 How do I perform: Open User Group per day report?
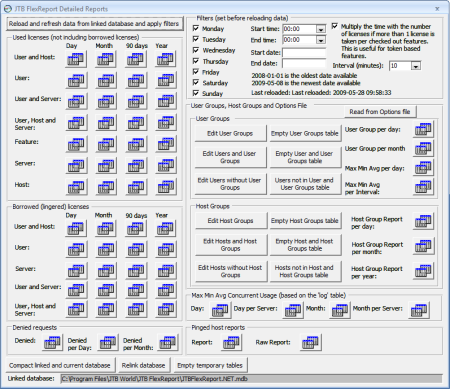[x=423, y=129]
